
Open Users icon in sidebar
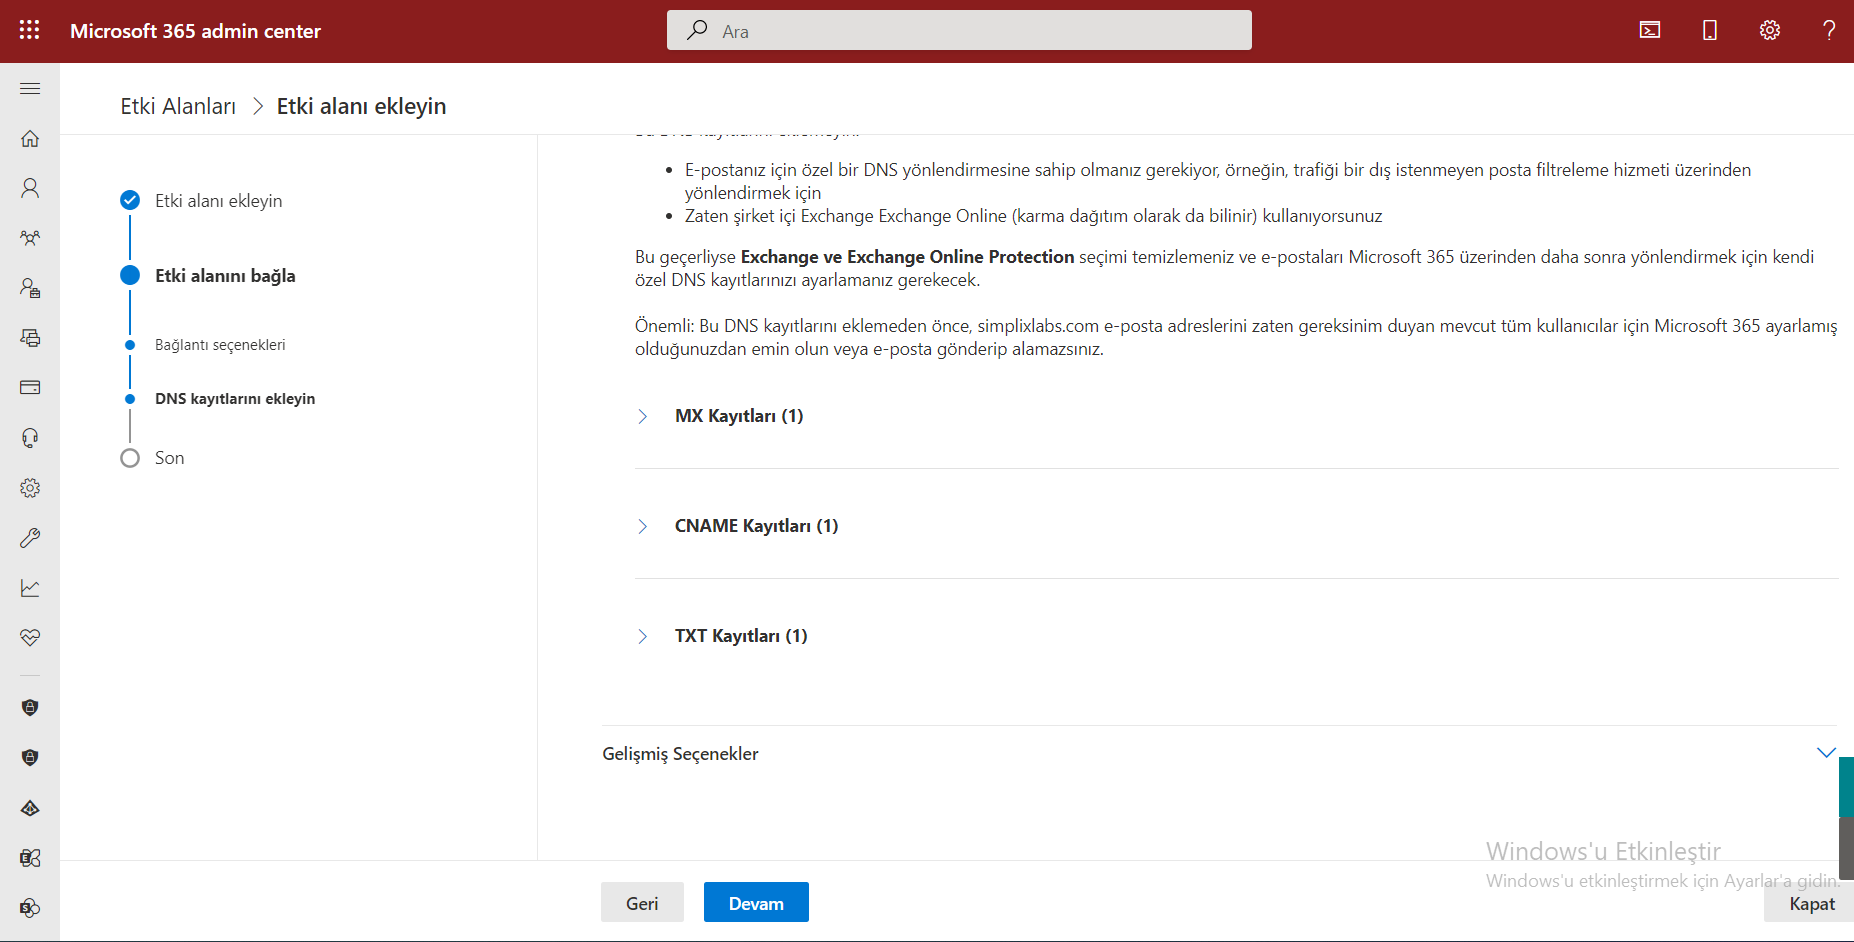coord(30,188)
